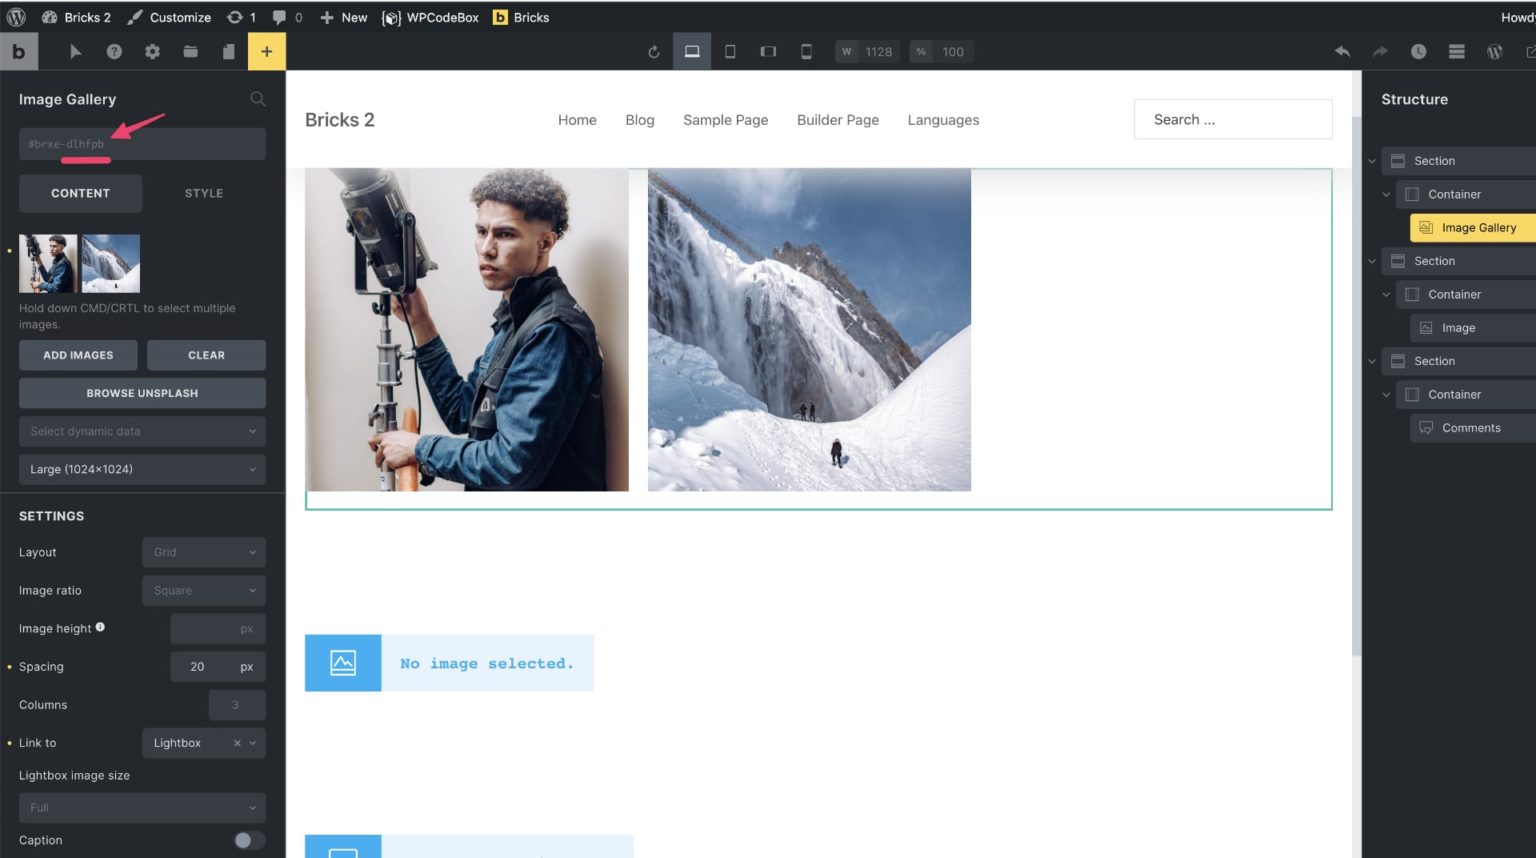This screenshot has height=858, width=1536.
Task: Select the element picker arrow tool
Action: click(76, 51)
